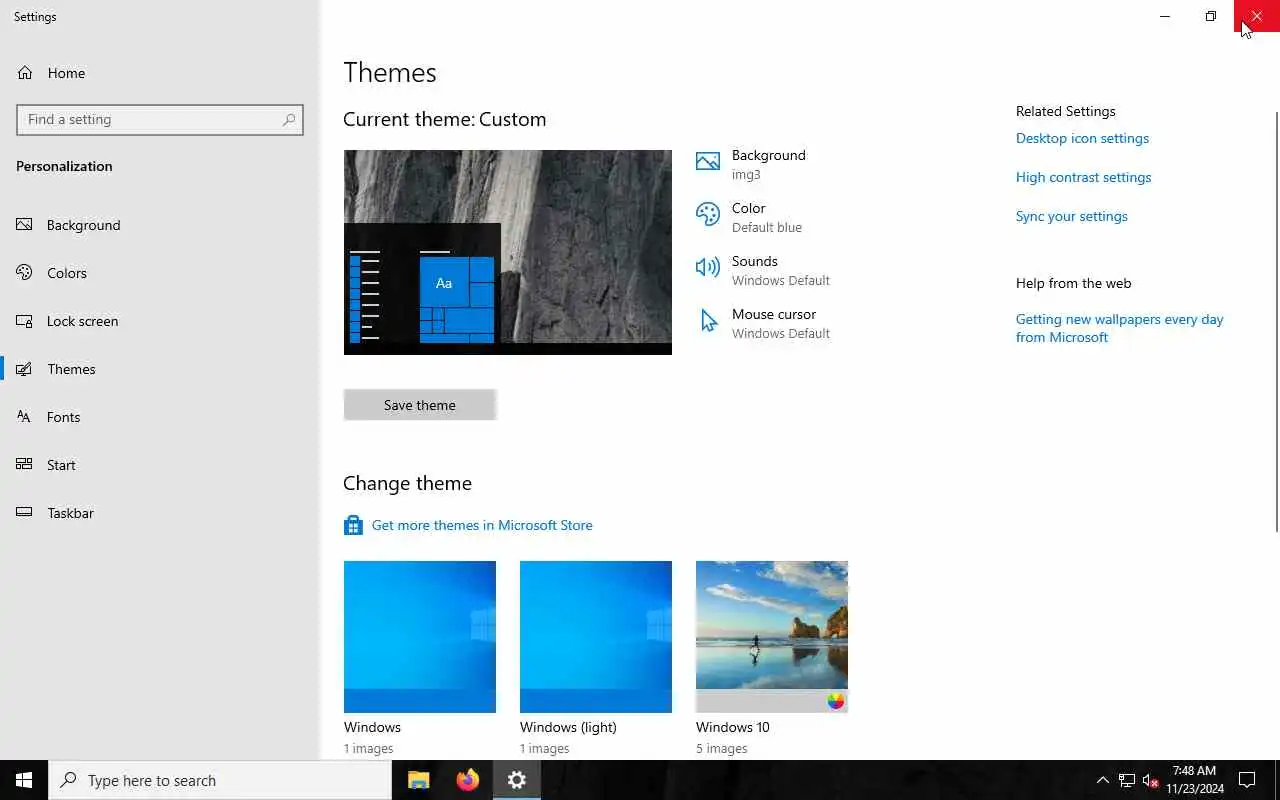Show hidden tray icons chevron
Screen dimensions: 1280x800
tap(1102, 780)
